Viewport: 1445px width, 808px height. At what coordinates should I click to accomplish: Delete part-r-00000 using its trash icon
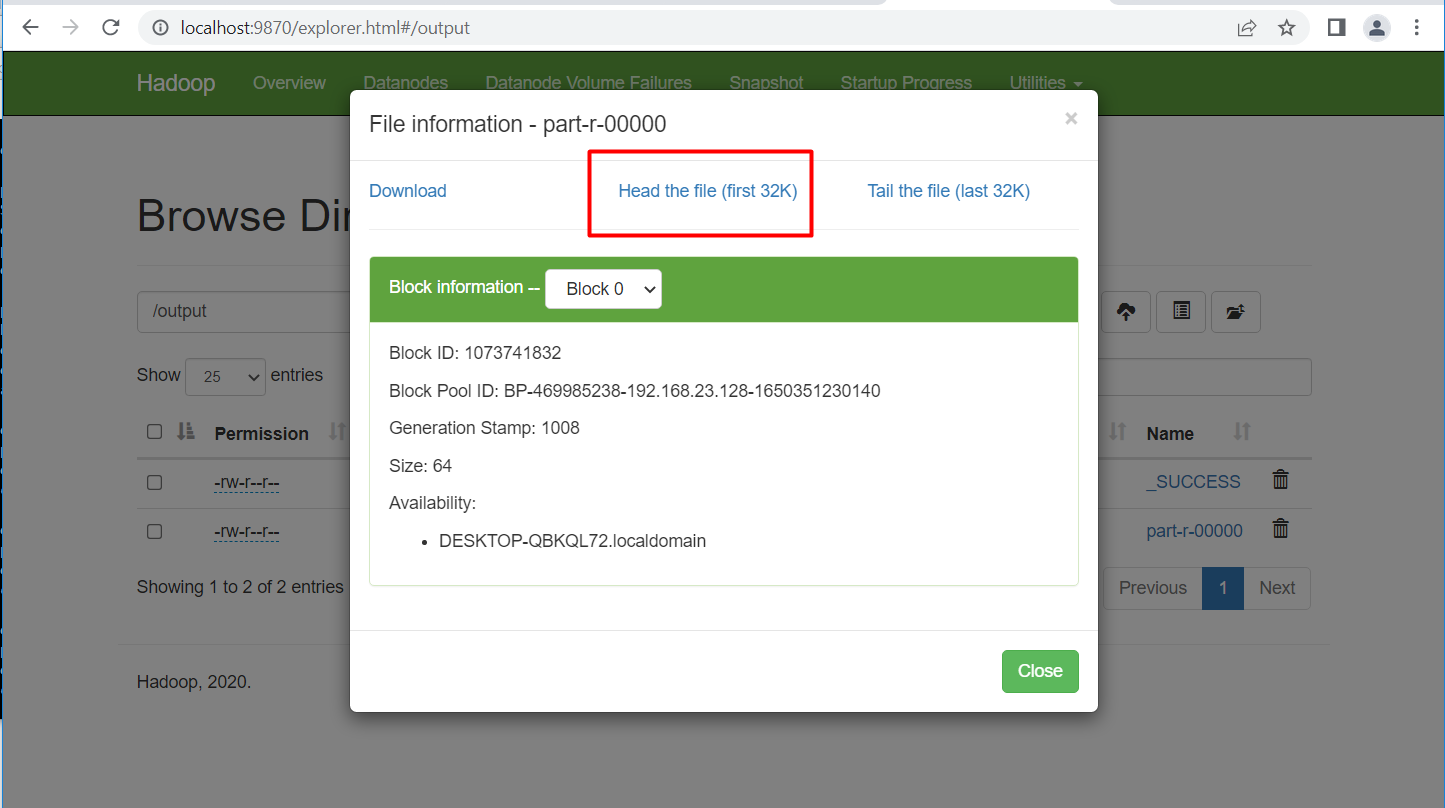(1280, 529)
